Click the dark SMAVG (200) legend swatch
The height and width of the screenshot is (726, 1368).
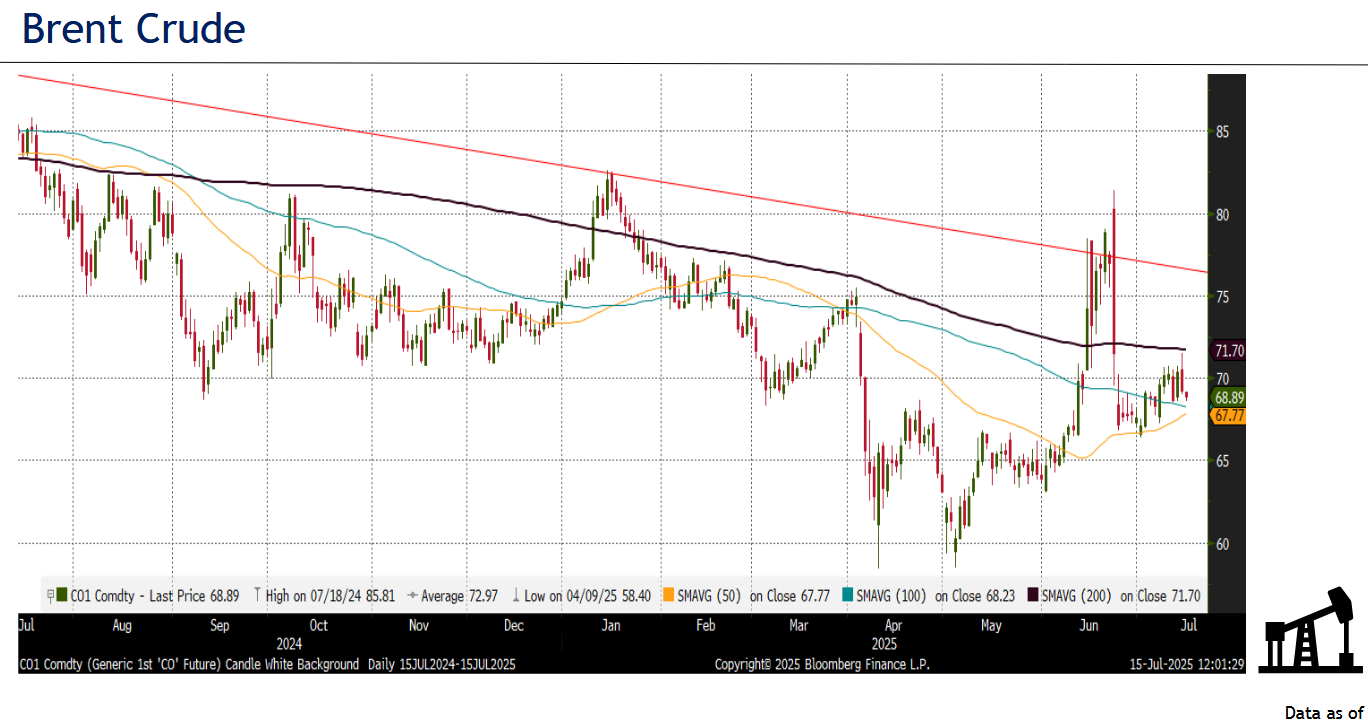tap(1034, 596)
